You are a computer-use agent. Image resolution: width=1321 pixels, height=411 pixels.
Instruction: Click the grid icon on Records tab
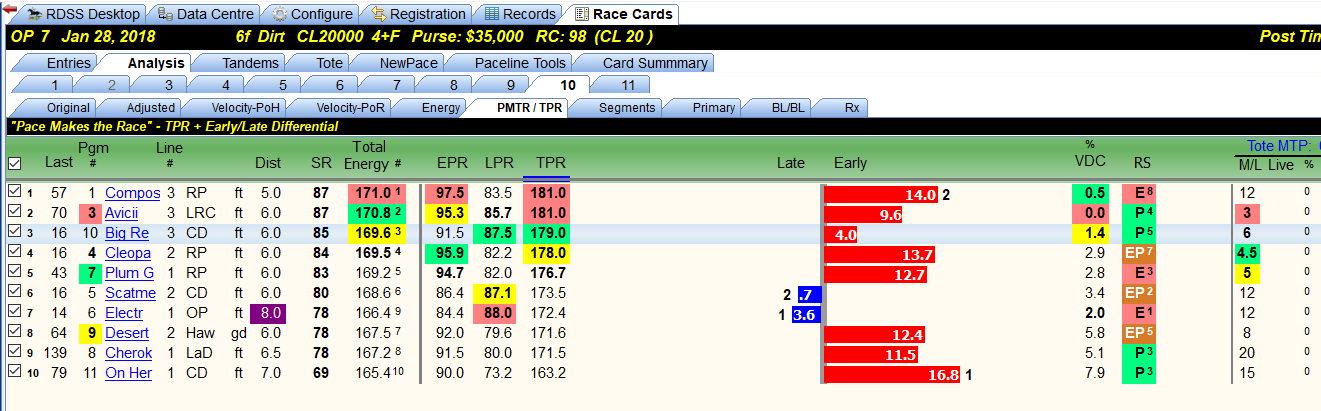[491, 15]
